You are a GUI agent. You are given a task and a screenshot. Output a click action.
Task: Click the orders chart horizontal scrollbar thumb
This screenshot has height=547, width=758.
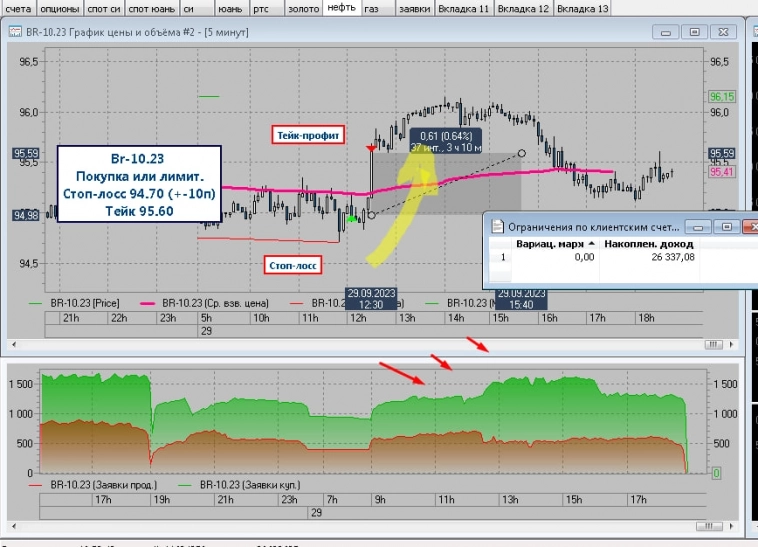[x=709, y=526]
